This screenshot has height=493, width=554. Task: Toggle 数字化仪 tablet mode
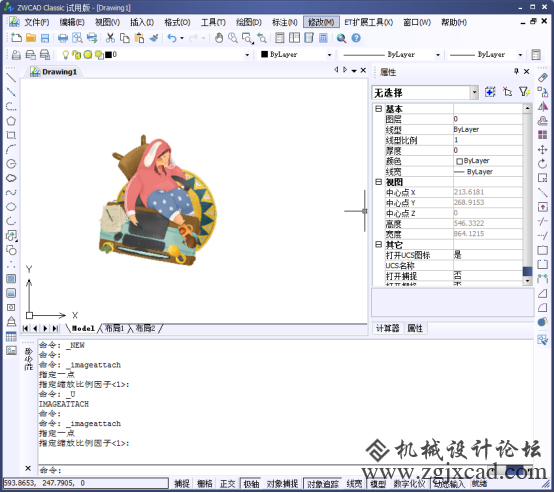coord(409,483)
